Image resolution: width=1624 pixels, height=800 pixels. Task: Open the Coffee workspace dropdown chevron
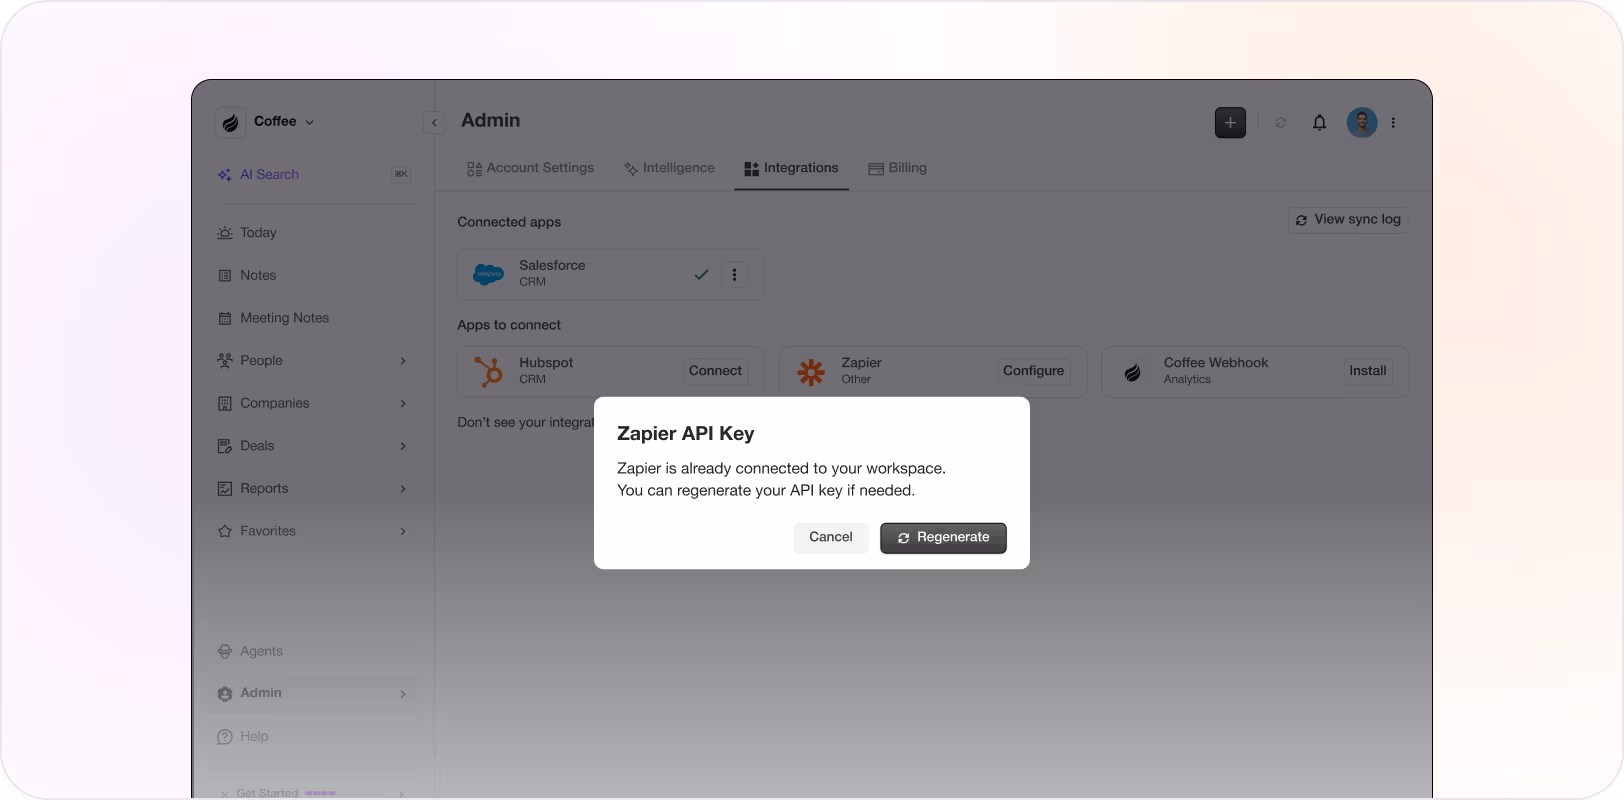pos(310,122)
